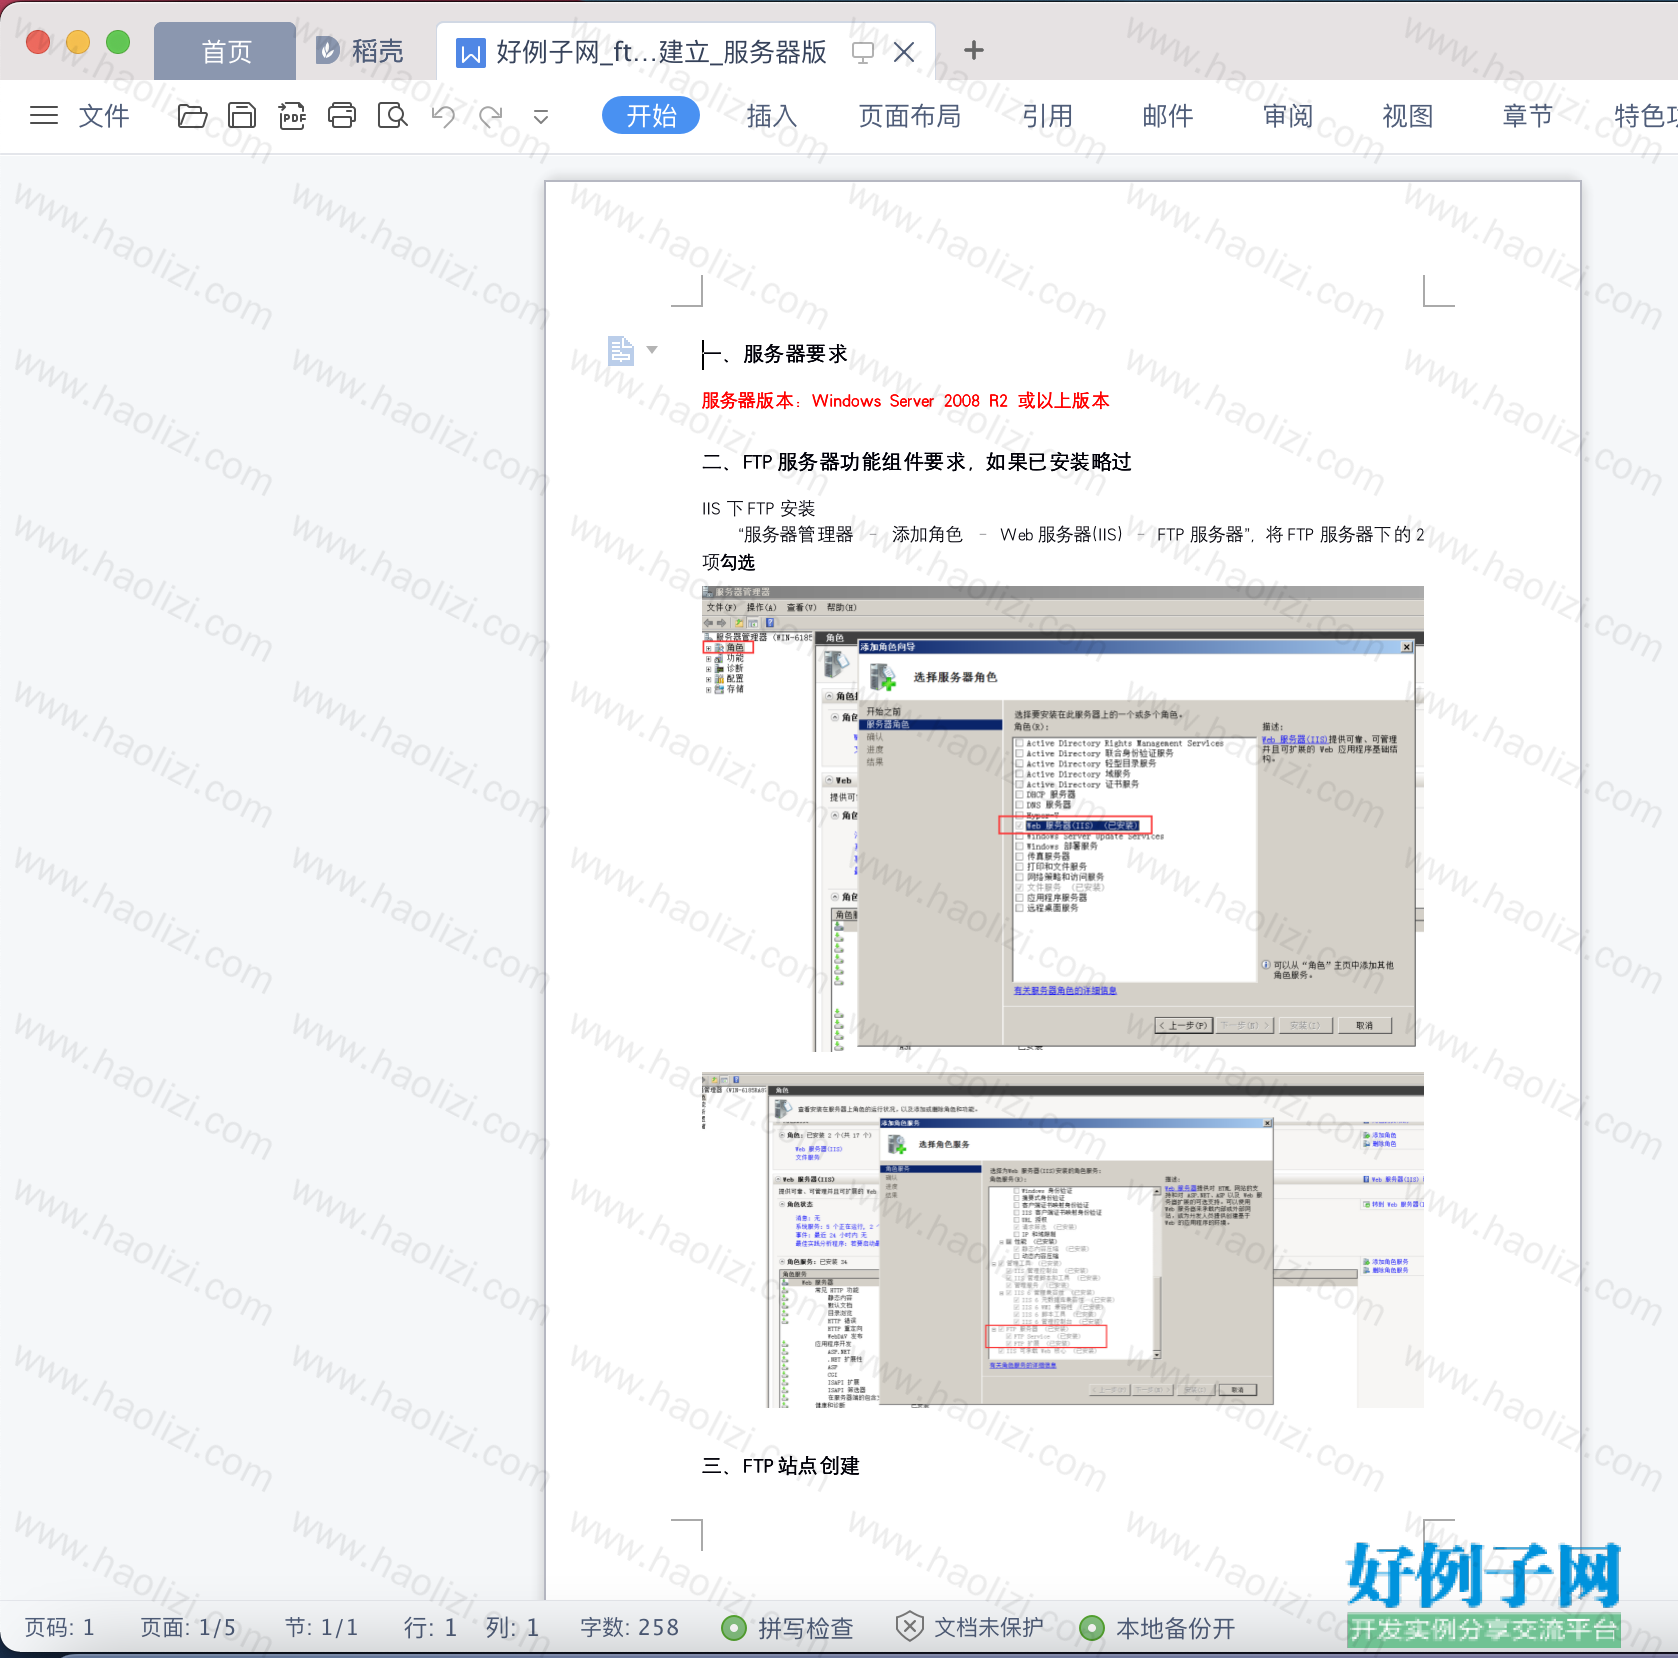Select the 审阅 ribbon tab
This screenshot has width=1678, height=1658.
tap(1288, 116)
